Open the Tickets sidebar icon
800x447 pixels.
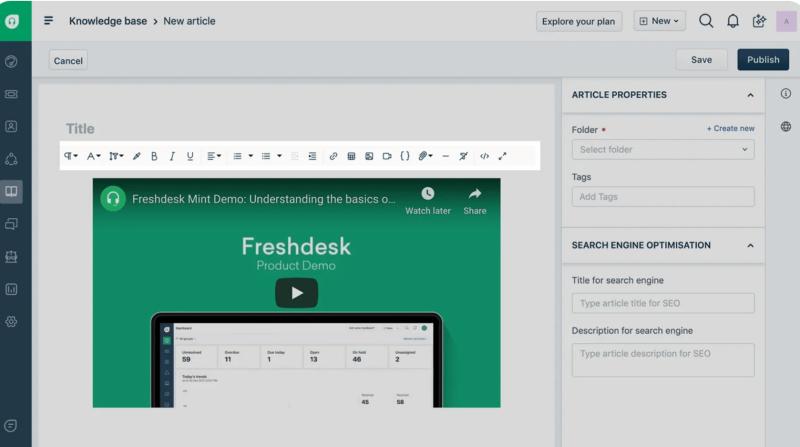click(x=11, y=94)
